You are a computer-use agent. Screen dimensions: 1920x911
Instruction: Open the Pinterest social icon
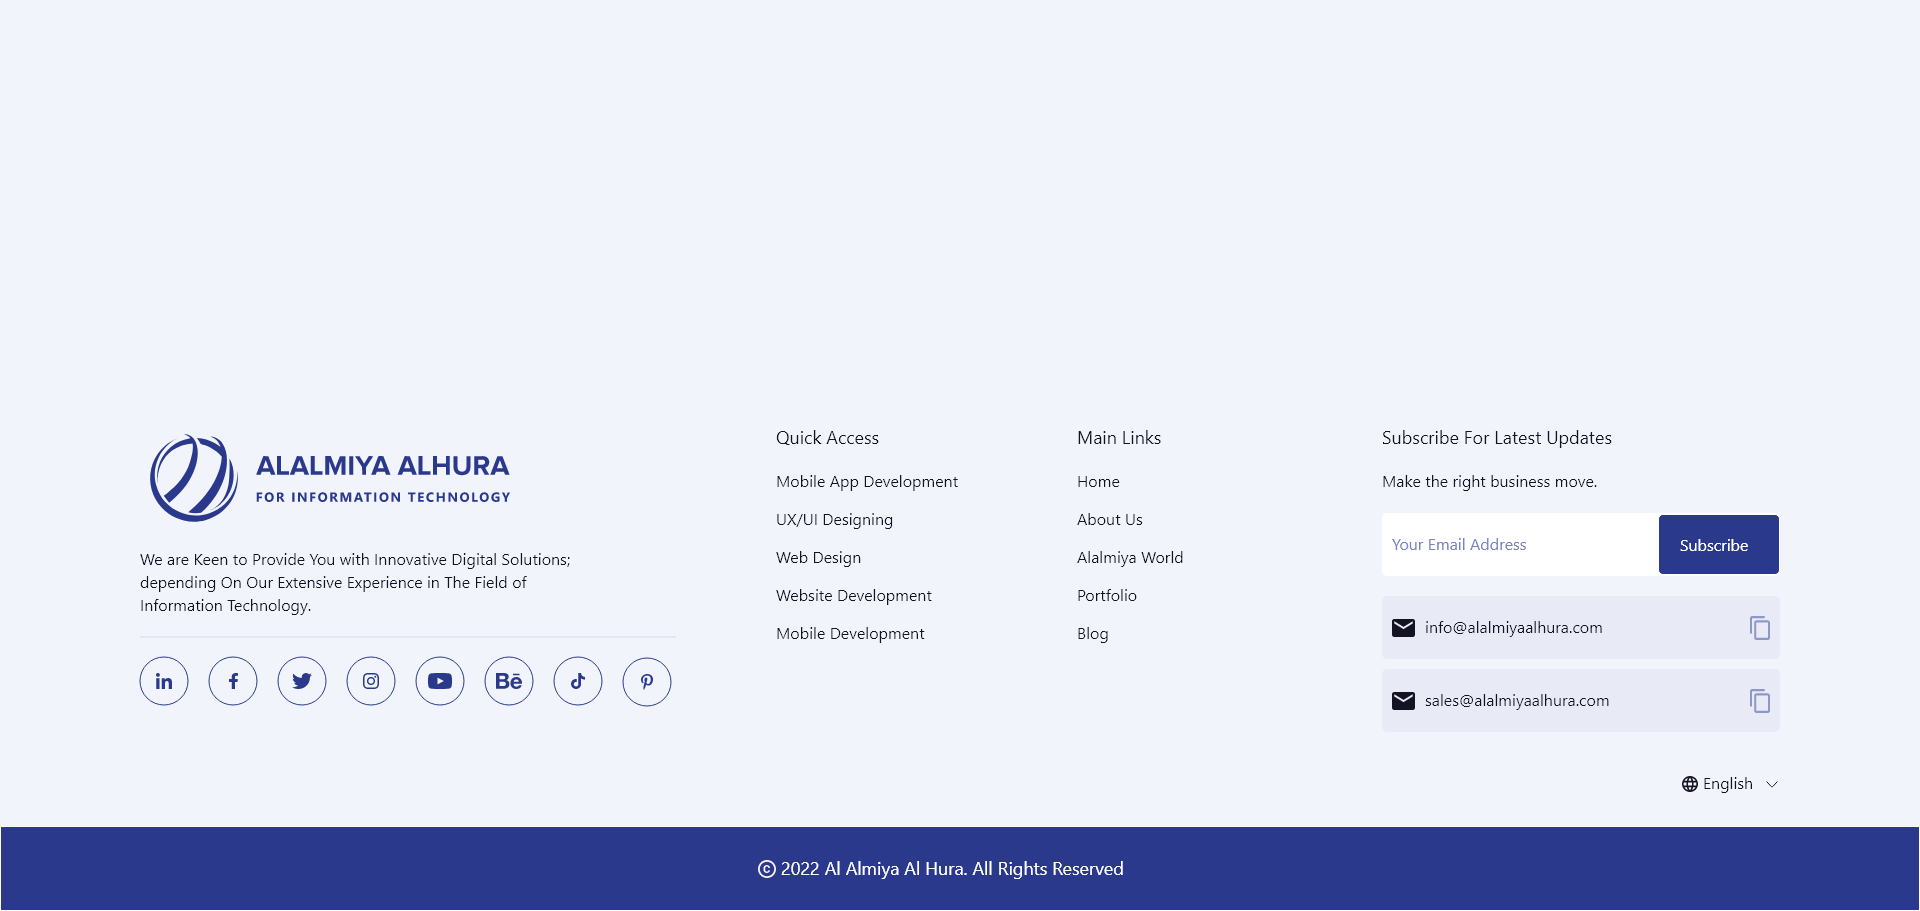pyautogui.click(x=647, y=682)
